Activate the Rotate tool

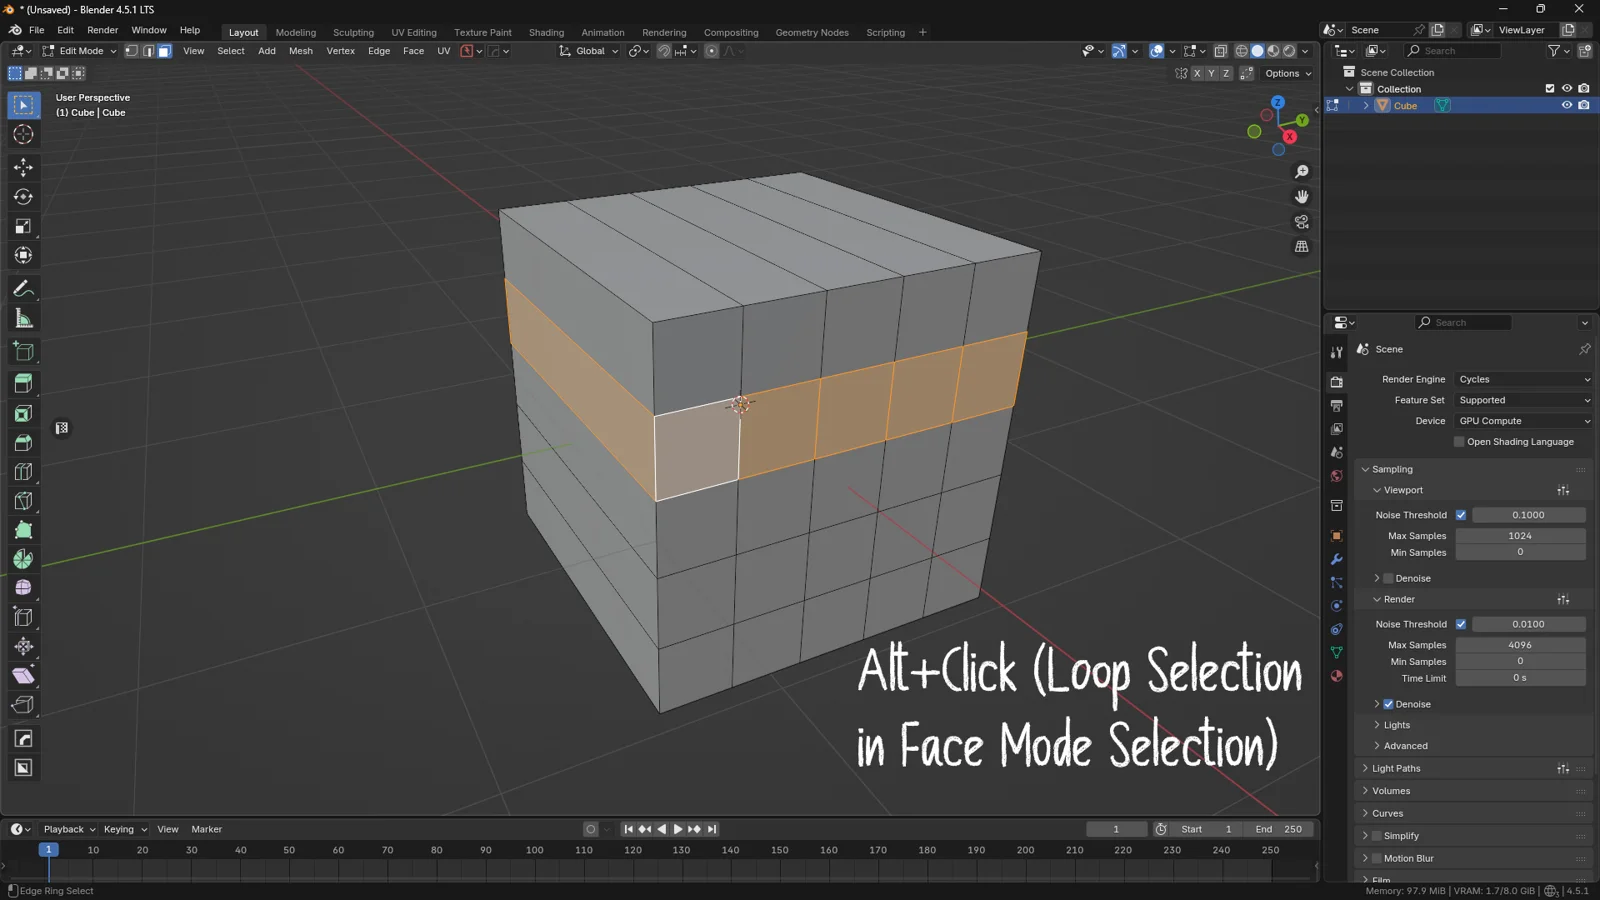pyautogui.click(x=23, y=197)
